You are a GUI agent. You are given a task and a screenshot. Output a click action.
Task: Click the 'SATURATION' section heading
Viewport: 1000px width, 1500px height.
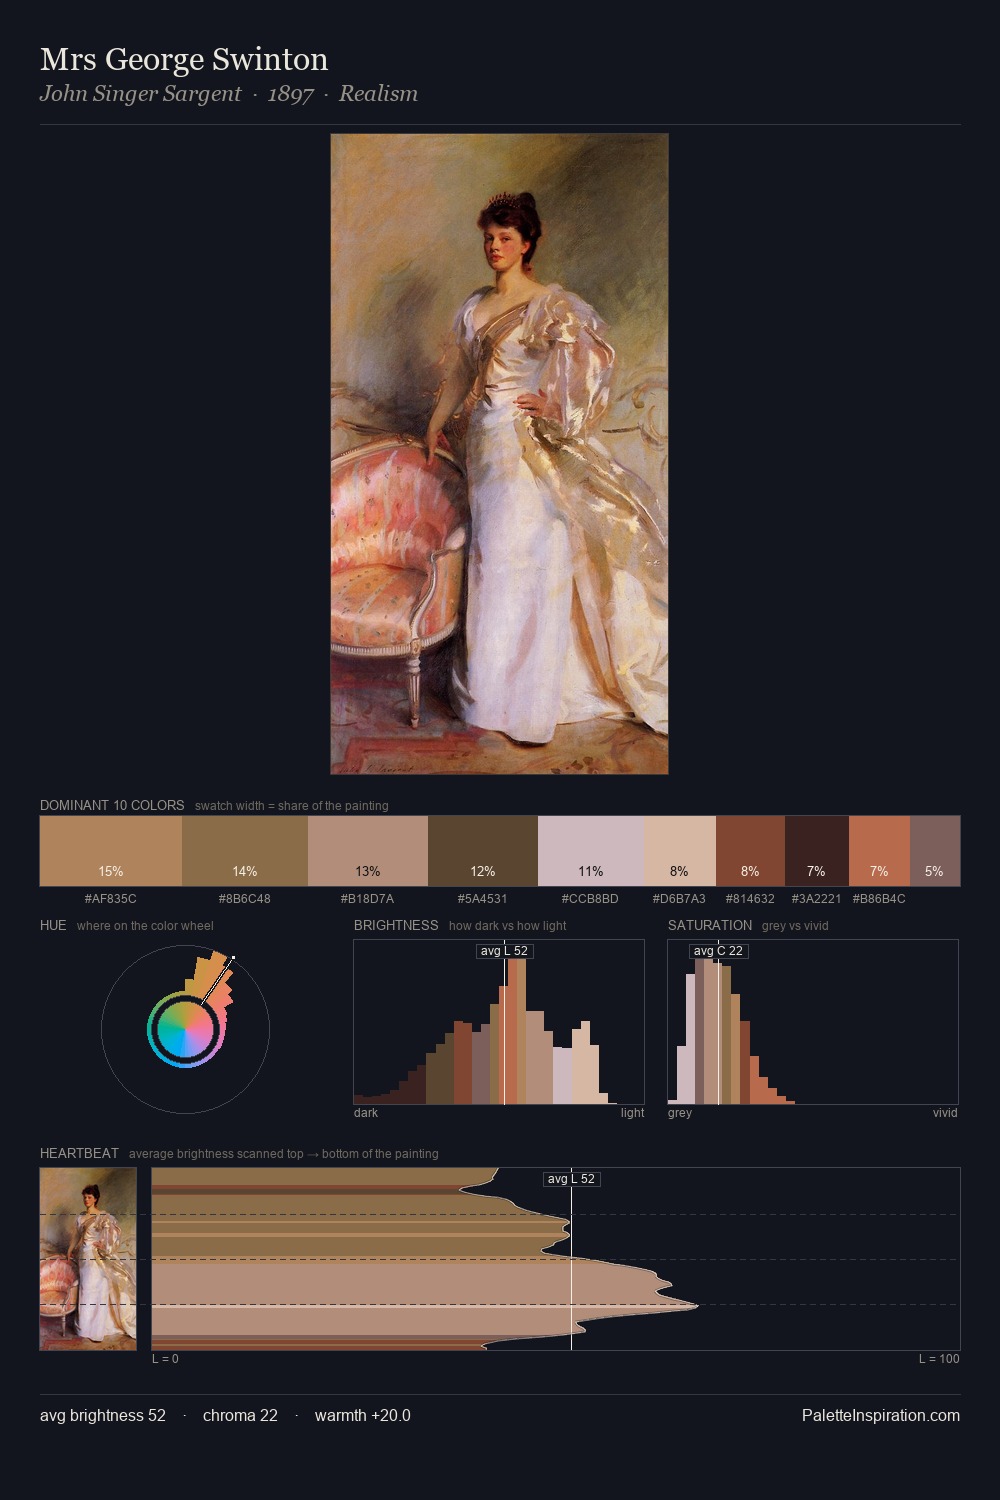point(710,925)
